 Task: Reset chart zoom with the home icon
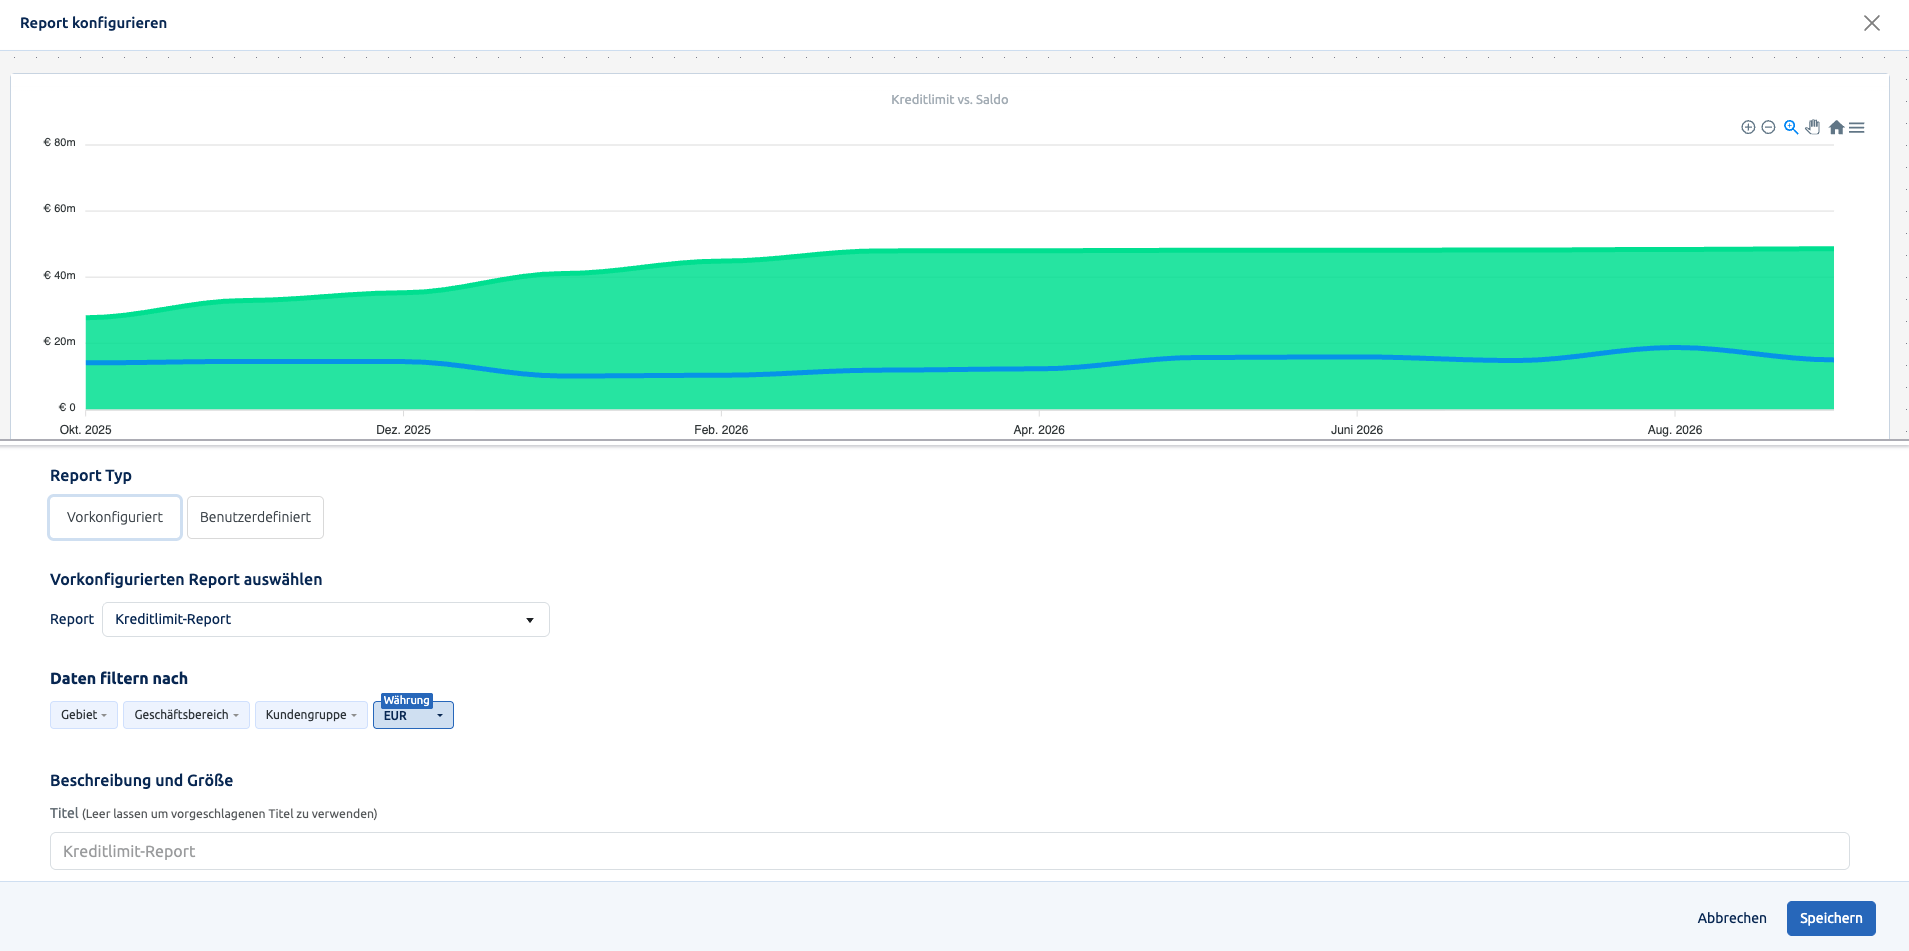pos(1836,127)
